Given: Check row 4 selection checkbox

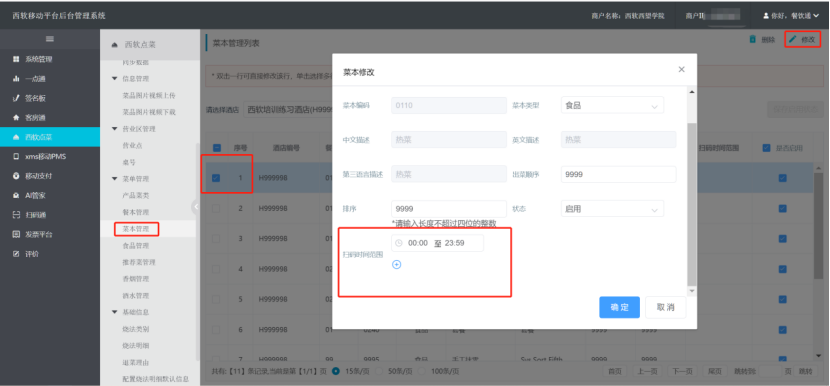Looking at the screenshot, I should coord(216,269).
